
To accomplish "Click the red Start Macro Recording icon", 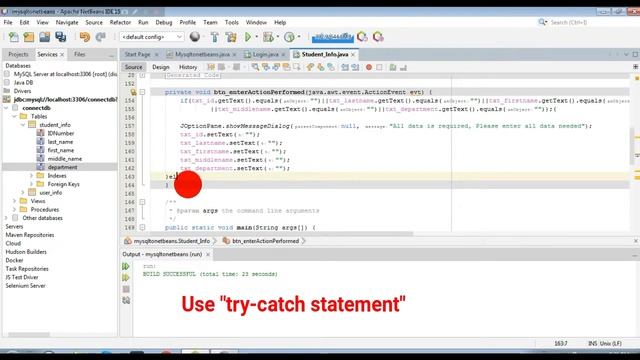I will 369,67.
